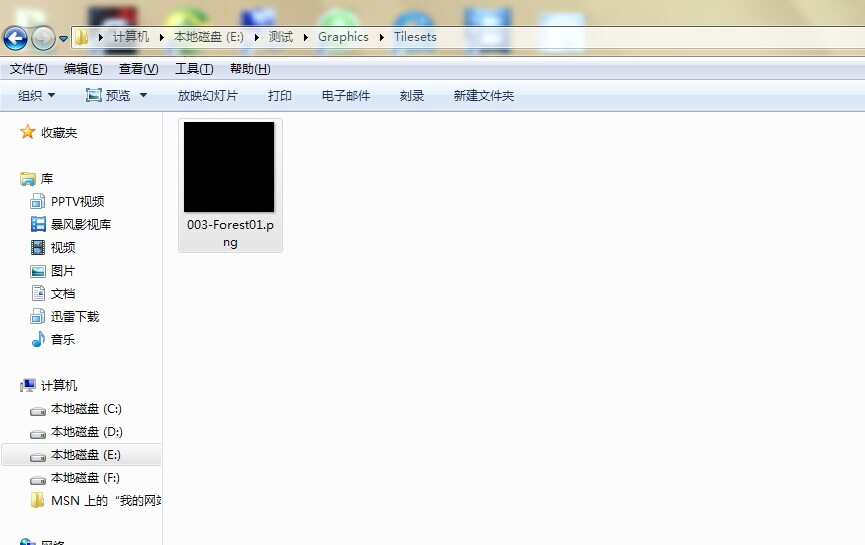The height and width of the screenshot is (545, 865).
Task: Click the star icon beside 收藏夹
Action: coord(28,132)
